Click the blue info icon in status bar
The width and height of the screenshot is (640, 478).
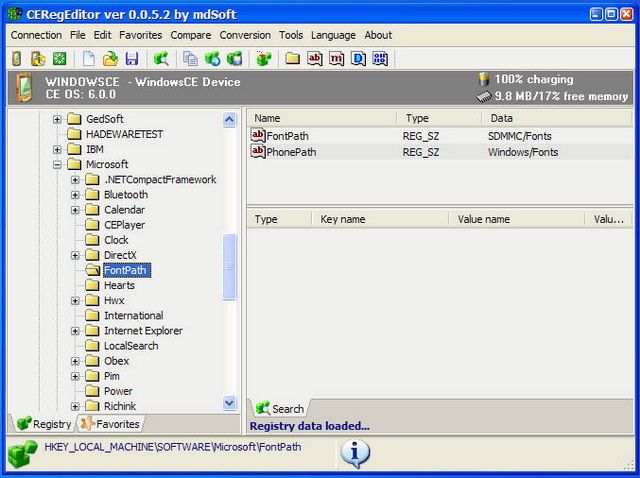[355, 453]
